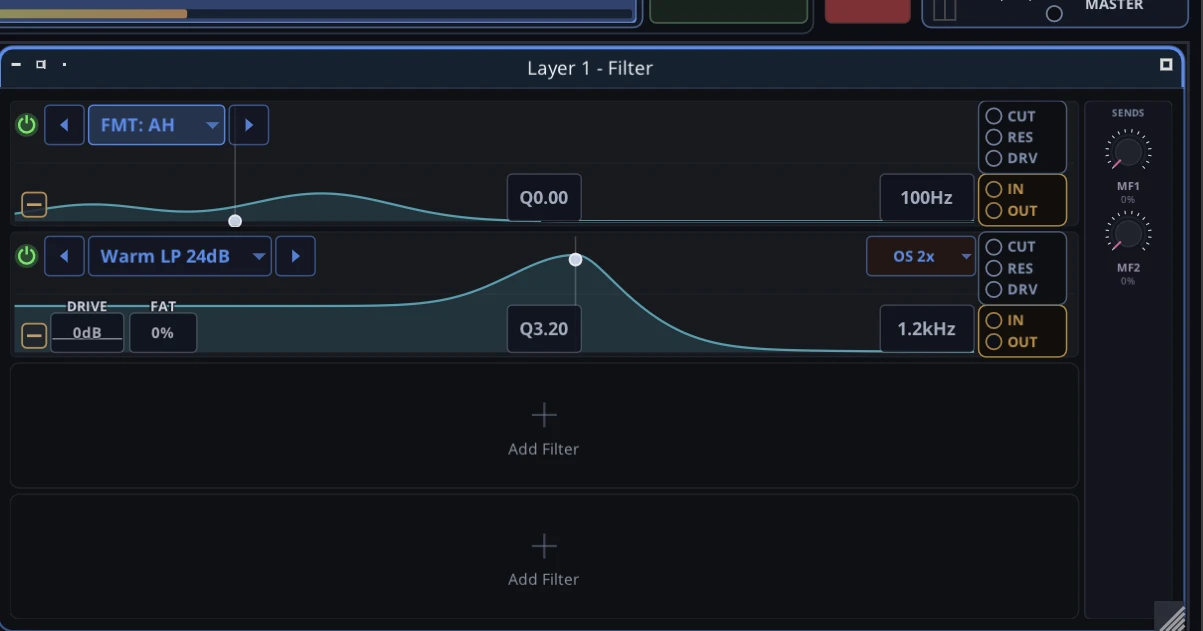This screenshot has height=631, width=1203.
Task: Select IN option in the Warm LP row
Action: click(x=1005, y=320)
